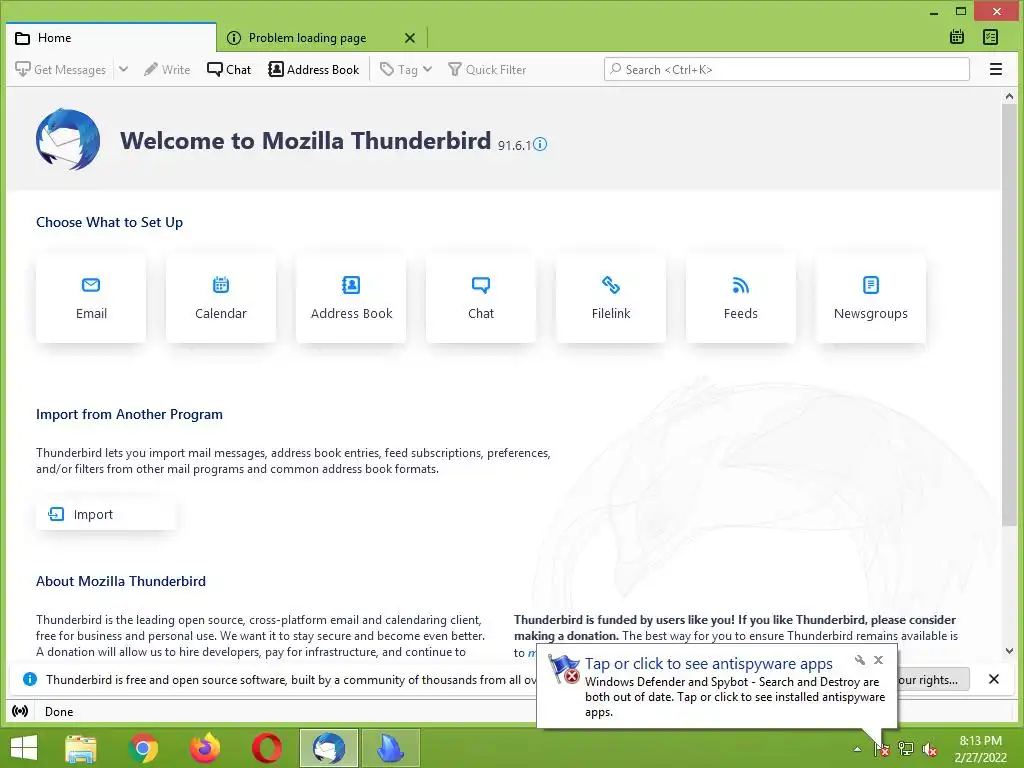Open antispyware notification settings wrench icon
The height and width of the screenshot is (768, 1024).
point(860,660)
